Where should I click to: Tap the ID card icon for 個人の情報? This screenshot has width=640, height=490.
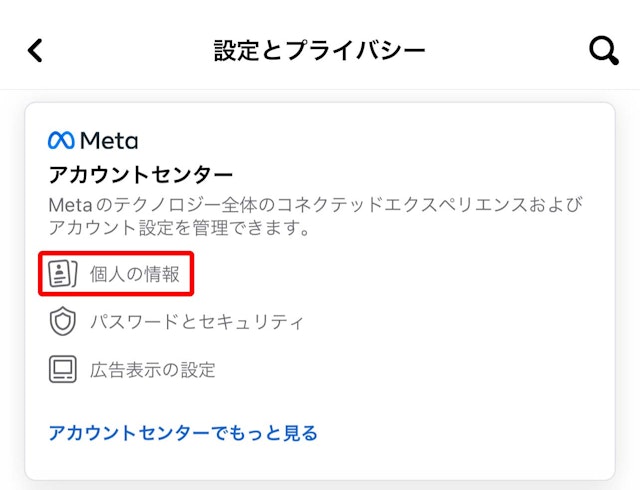click(x=63, y=274)
